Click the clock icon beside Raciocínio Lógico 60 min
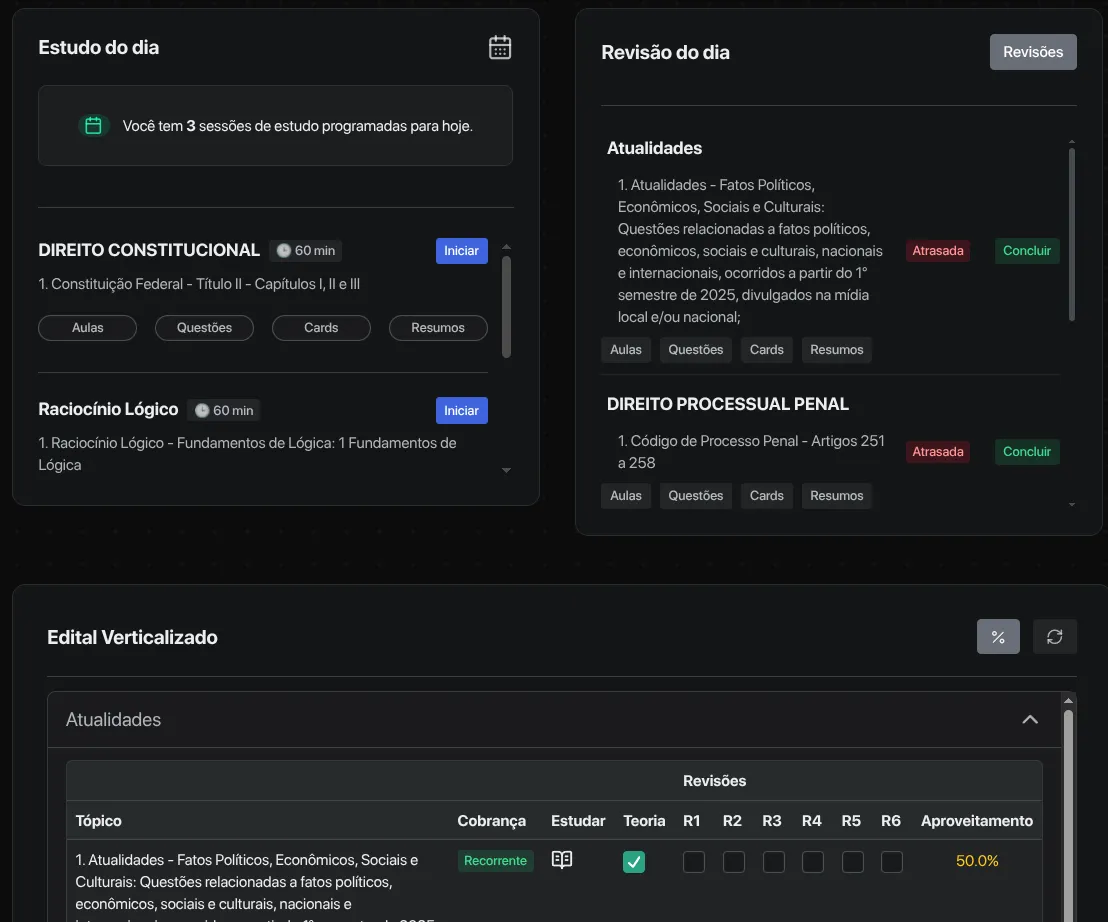 click(201, 410)
